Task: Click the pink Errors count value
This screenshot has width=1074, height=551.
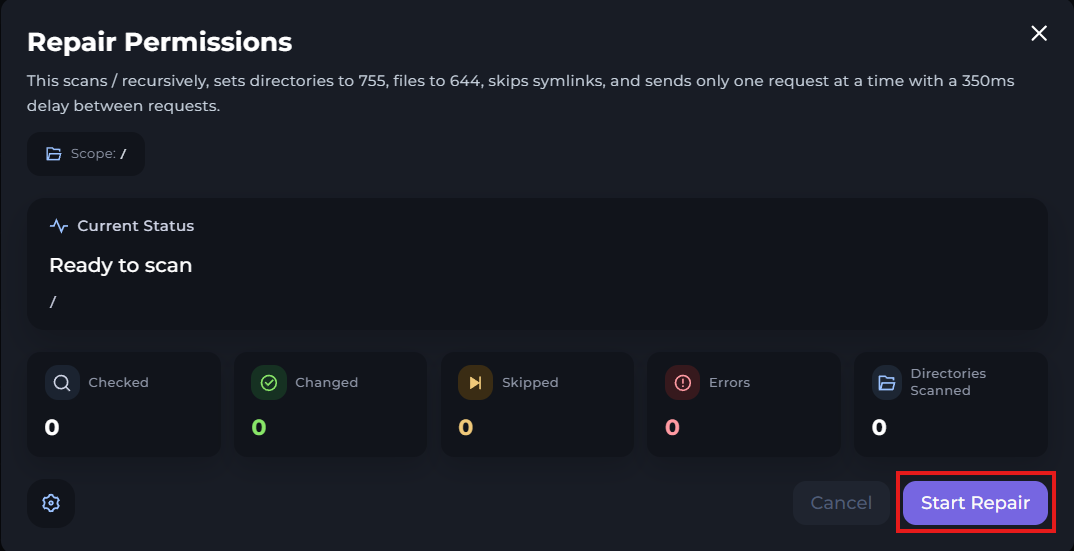Action: [672, 428]
